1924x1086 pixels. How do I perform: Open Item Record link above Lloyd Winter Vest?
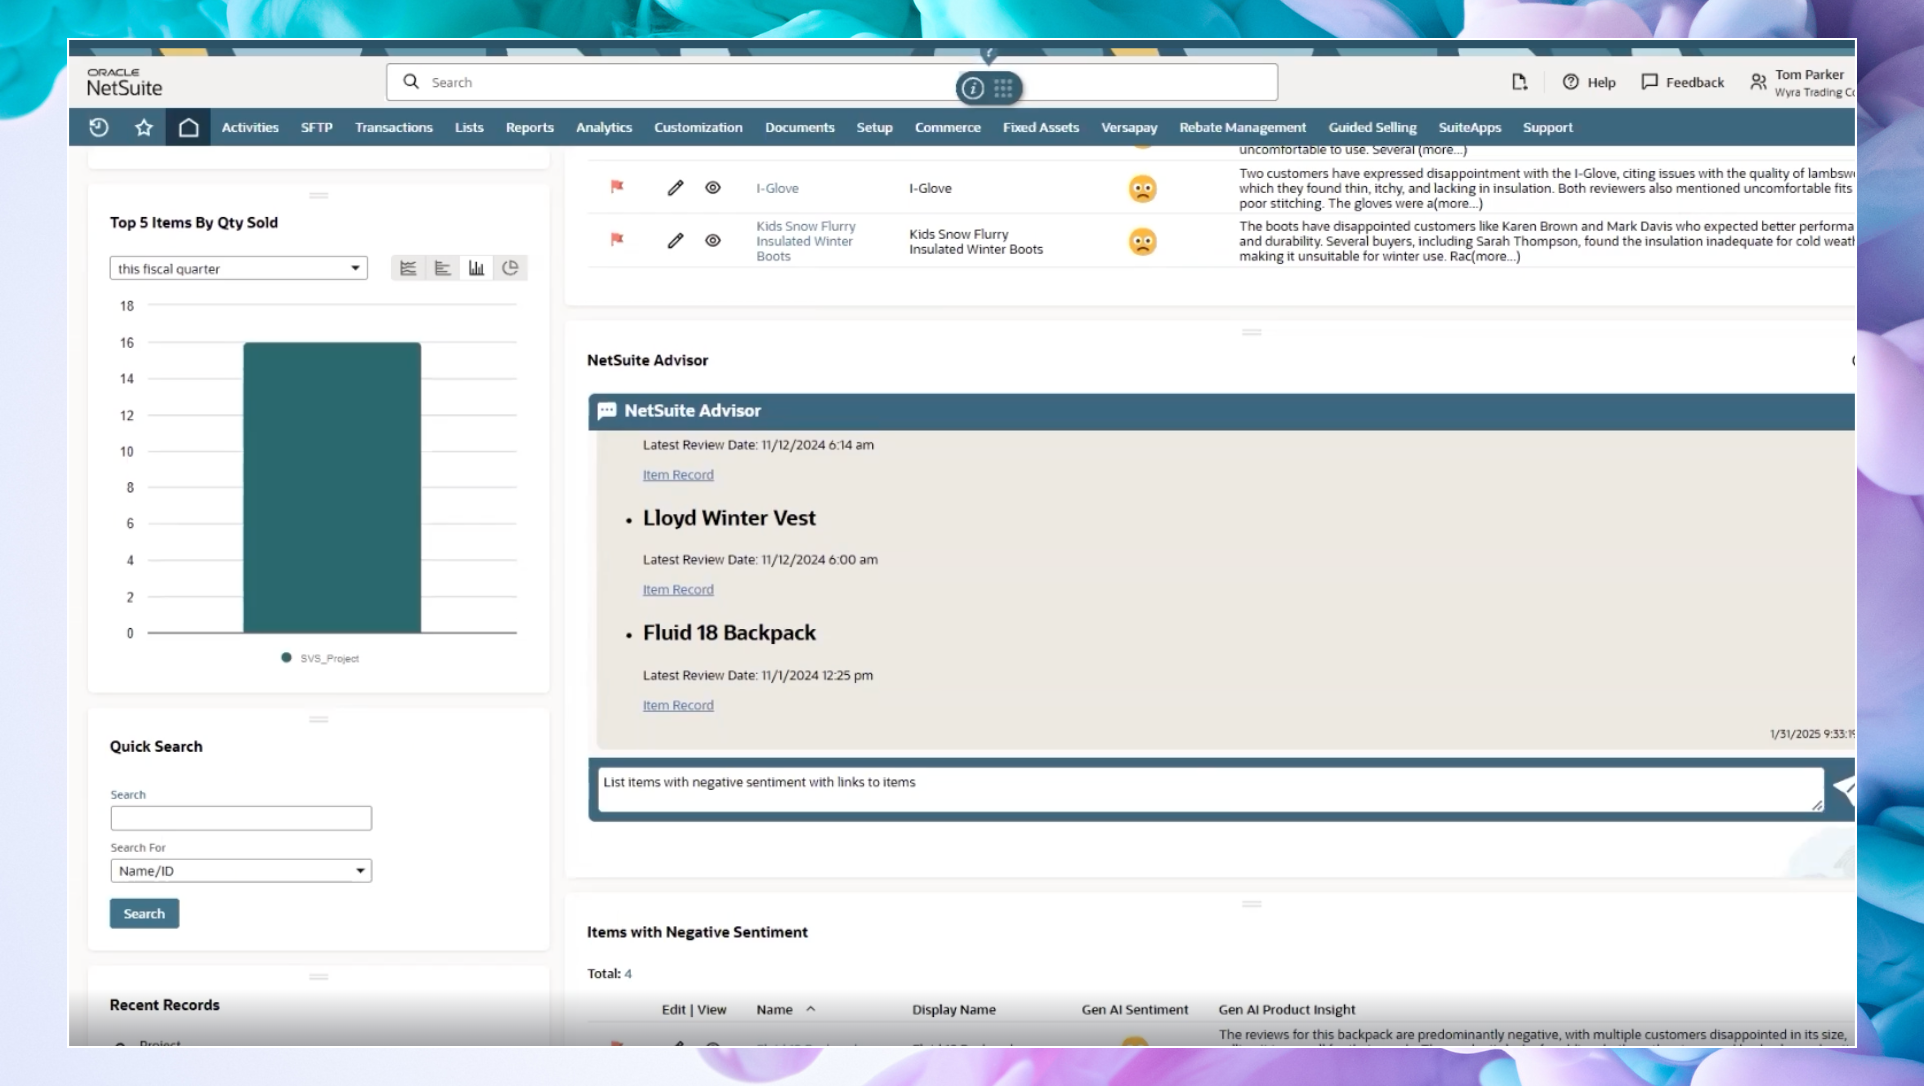[678, 475]
